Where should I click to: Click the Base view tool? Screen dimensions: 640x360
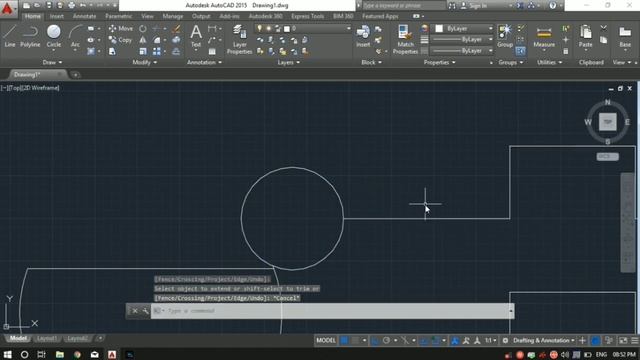(625, 36)
